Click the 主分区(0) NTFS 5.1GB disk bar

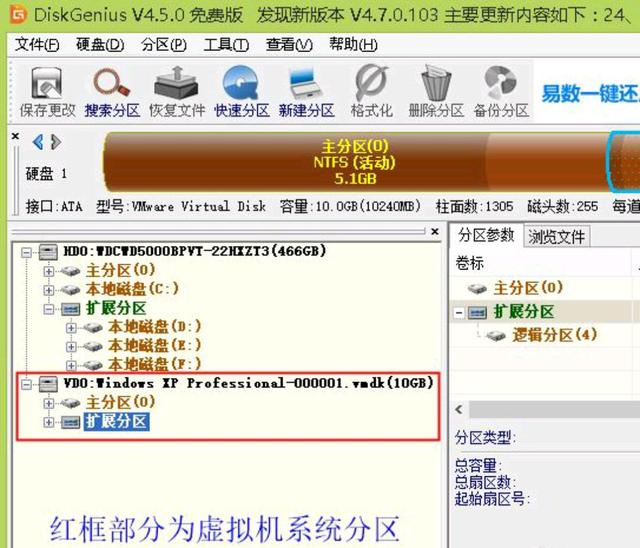point(354,162)
